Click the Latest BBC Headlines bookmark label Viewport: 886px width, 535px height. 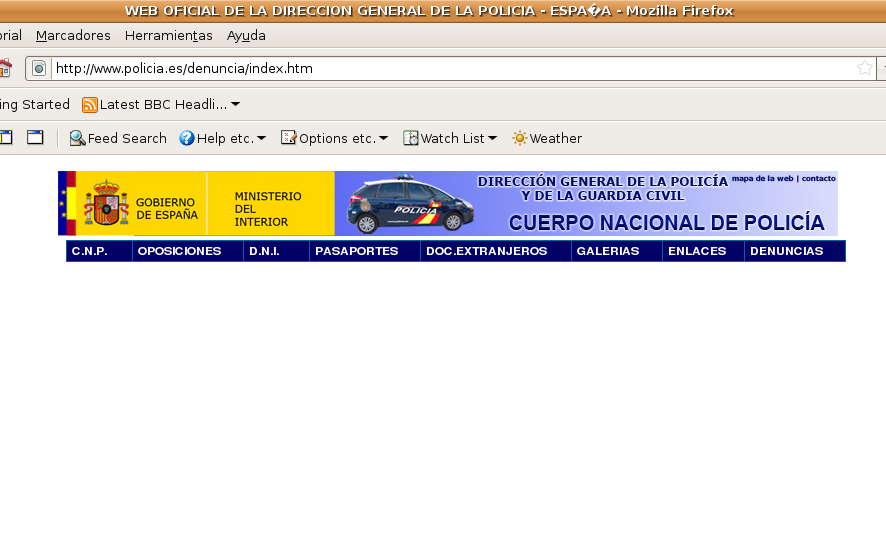[x=163, y=105]
